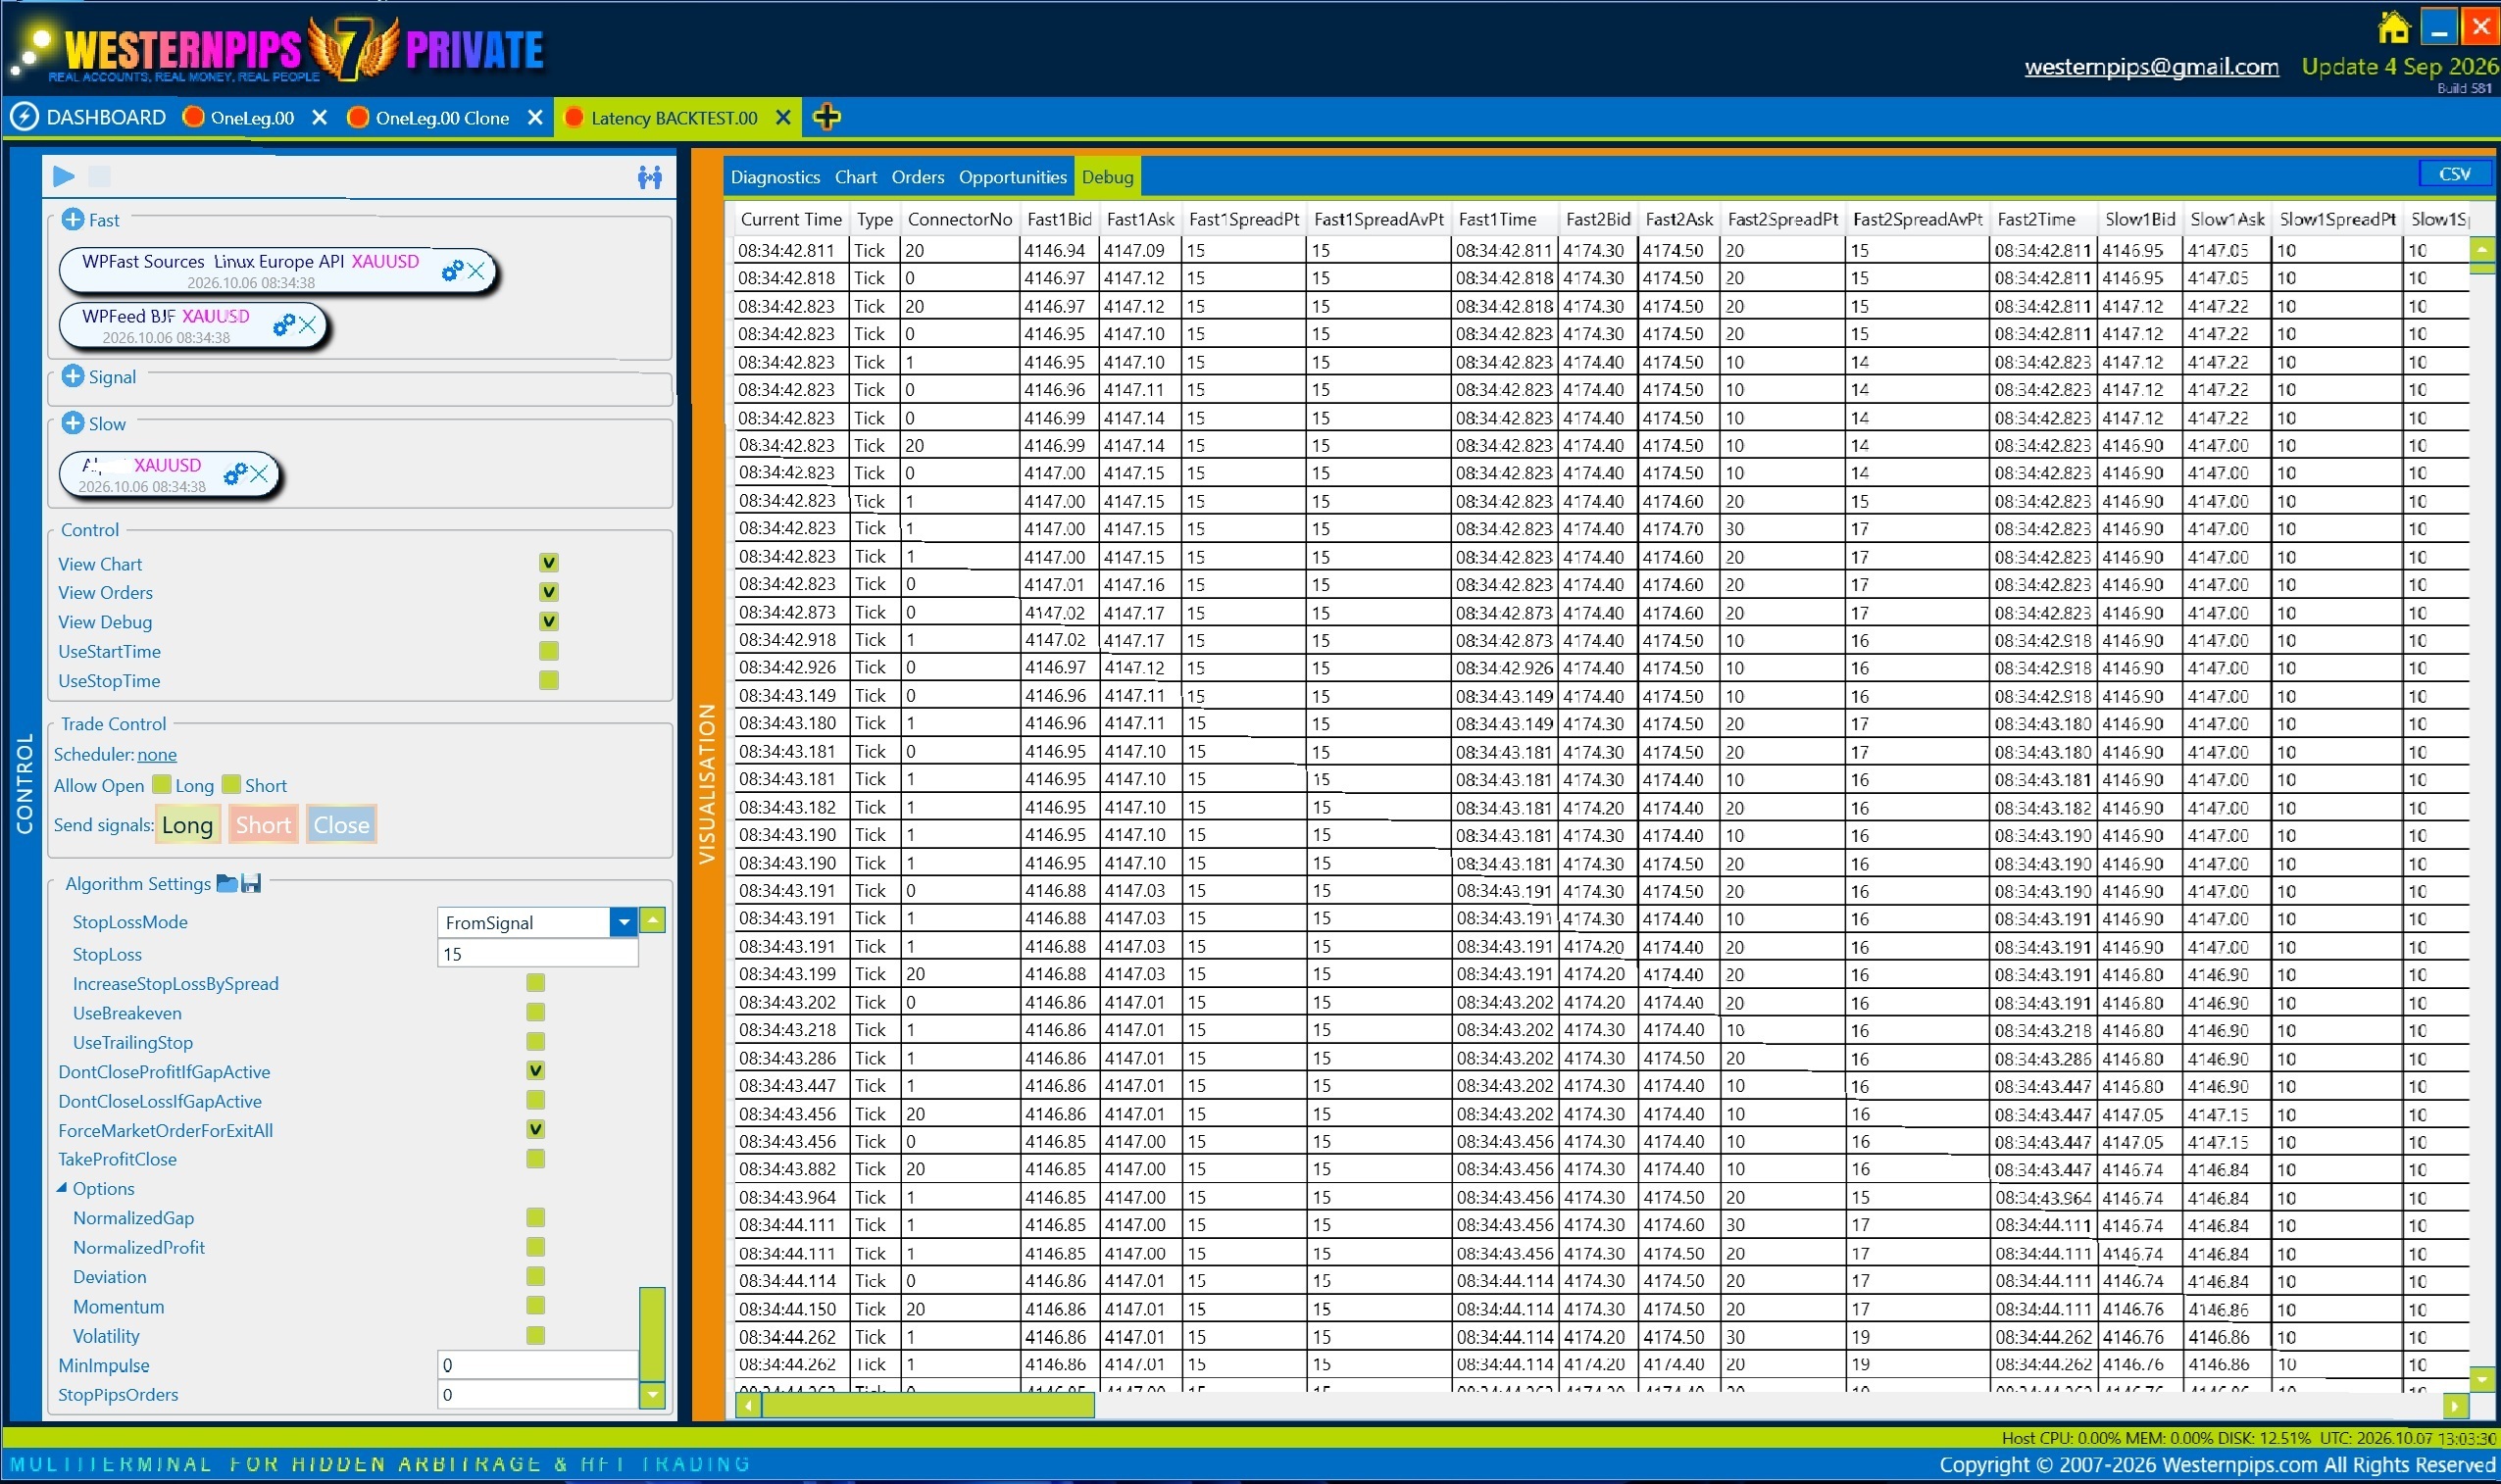Viewport: 2501px width, 1484px height.
Task: Toggle the View Orders checkbox
Action: 549,592
